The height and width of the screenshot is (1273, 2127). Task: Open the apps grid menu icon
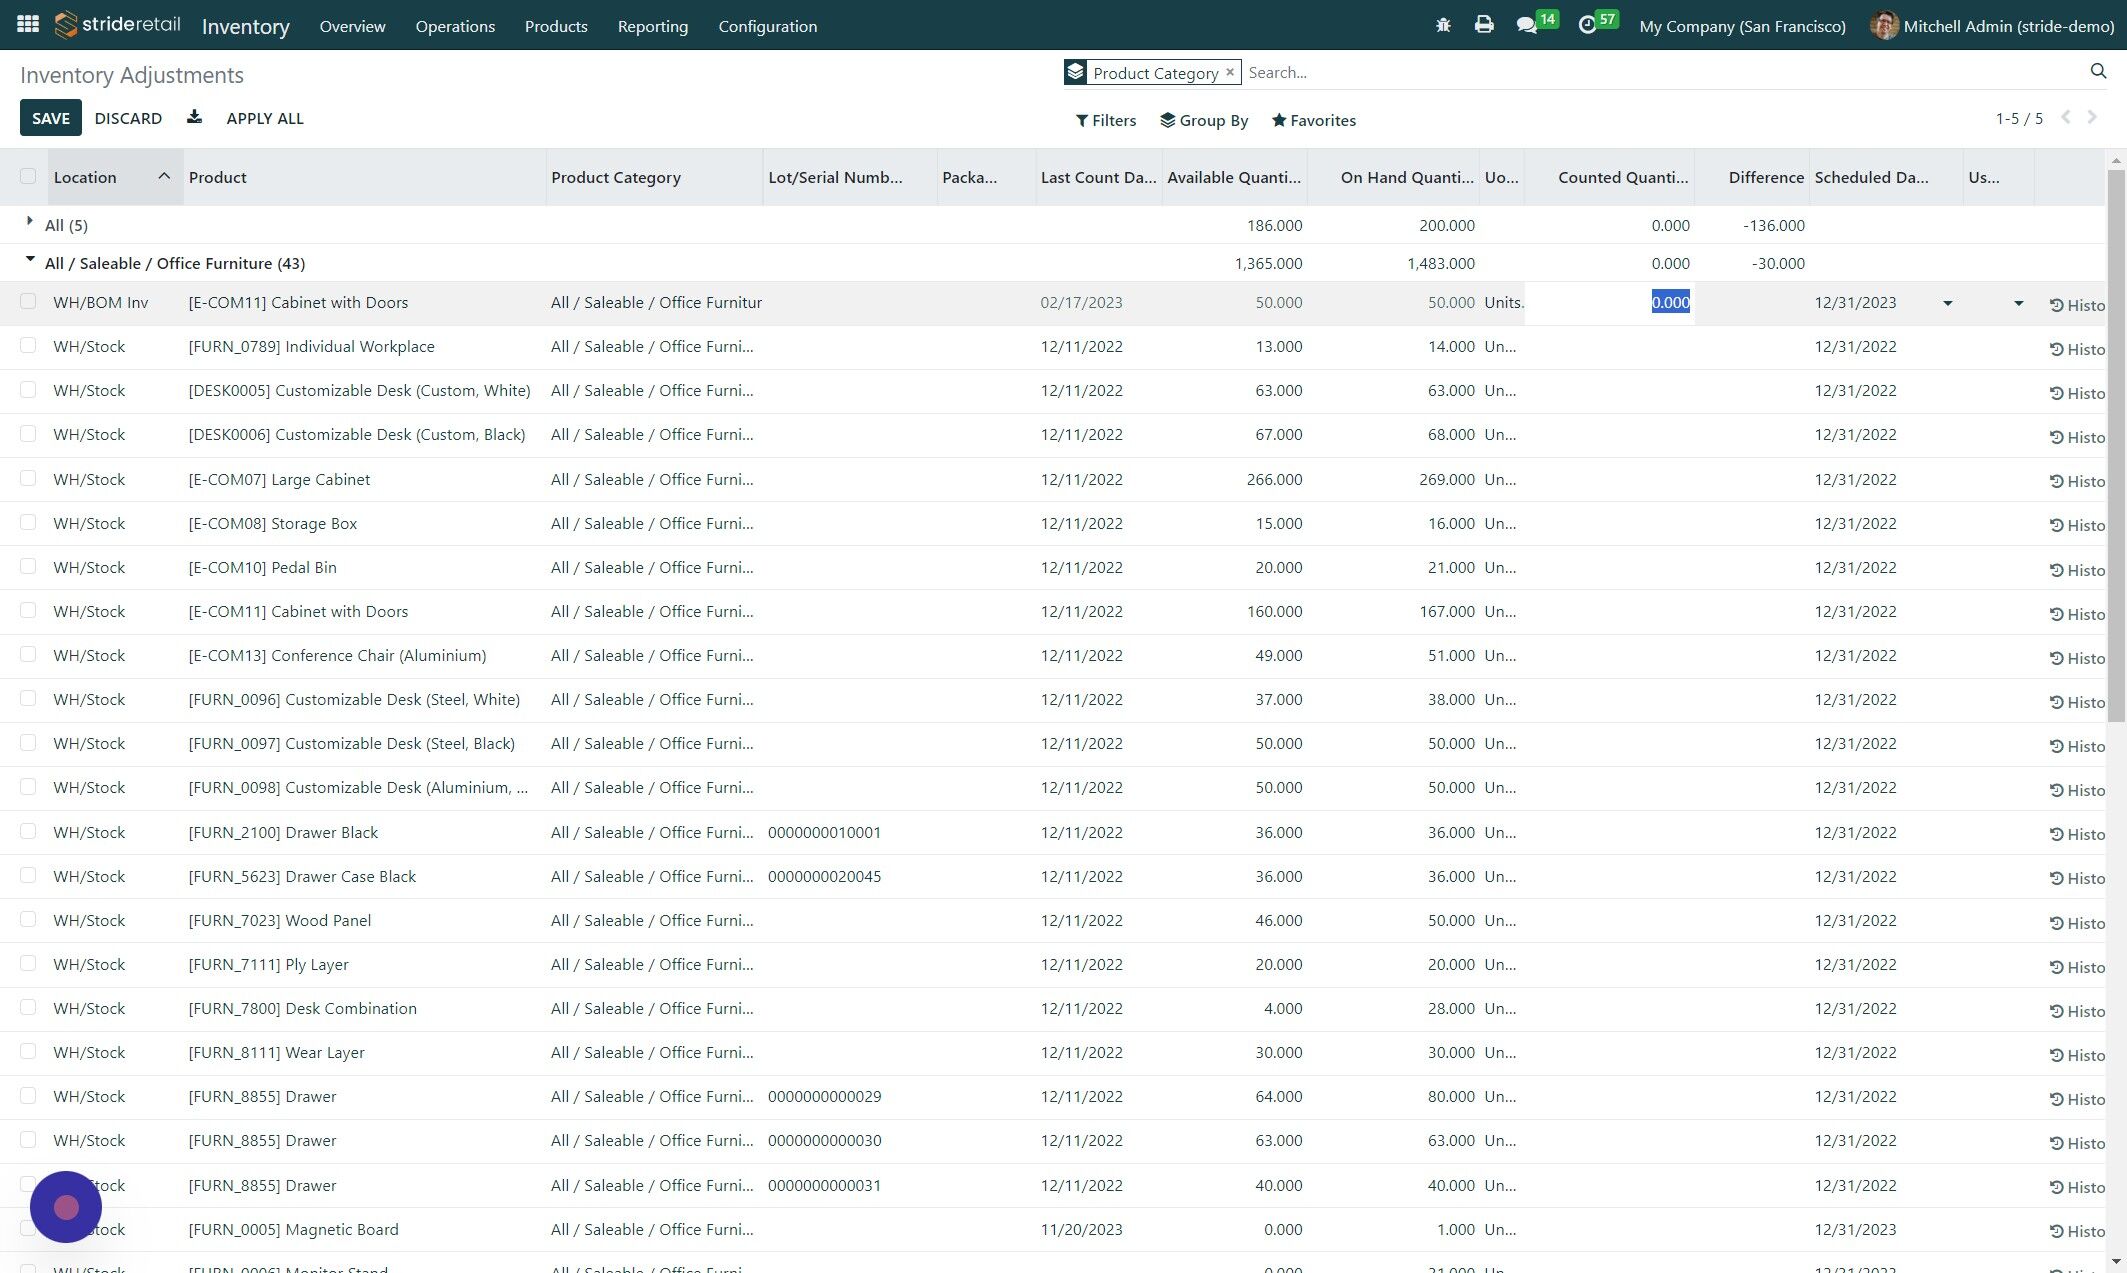[x=28, y=25]
